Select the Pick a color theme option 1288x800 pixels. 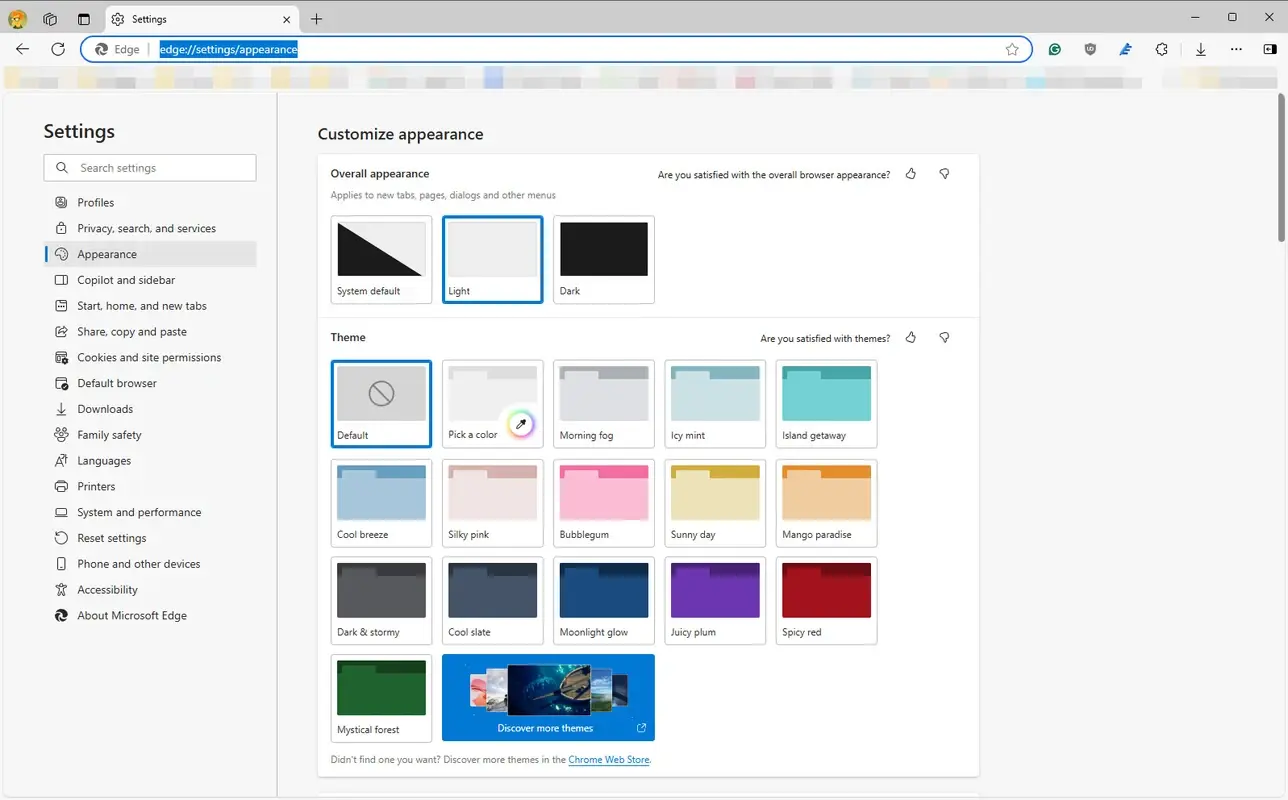pos(492,403)
